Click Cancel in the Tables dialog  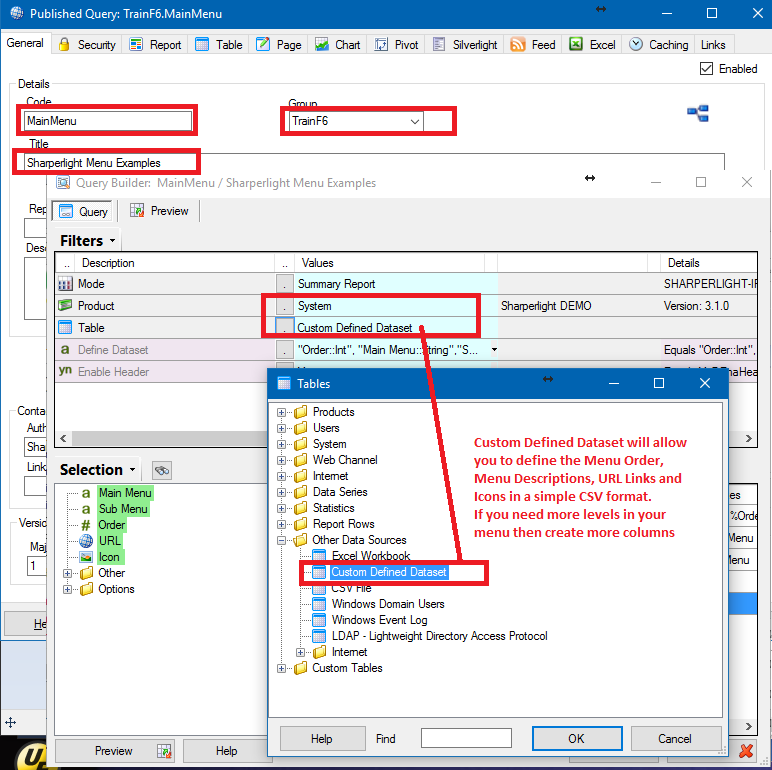tap(675, 738)
